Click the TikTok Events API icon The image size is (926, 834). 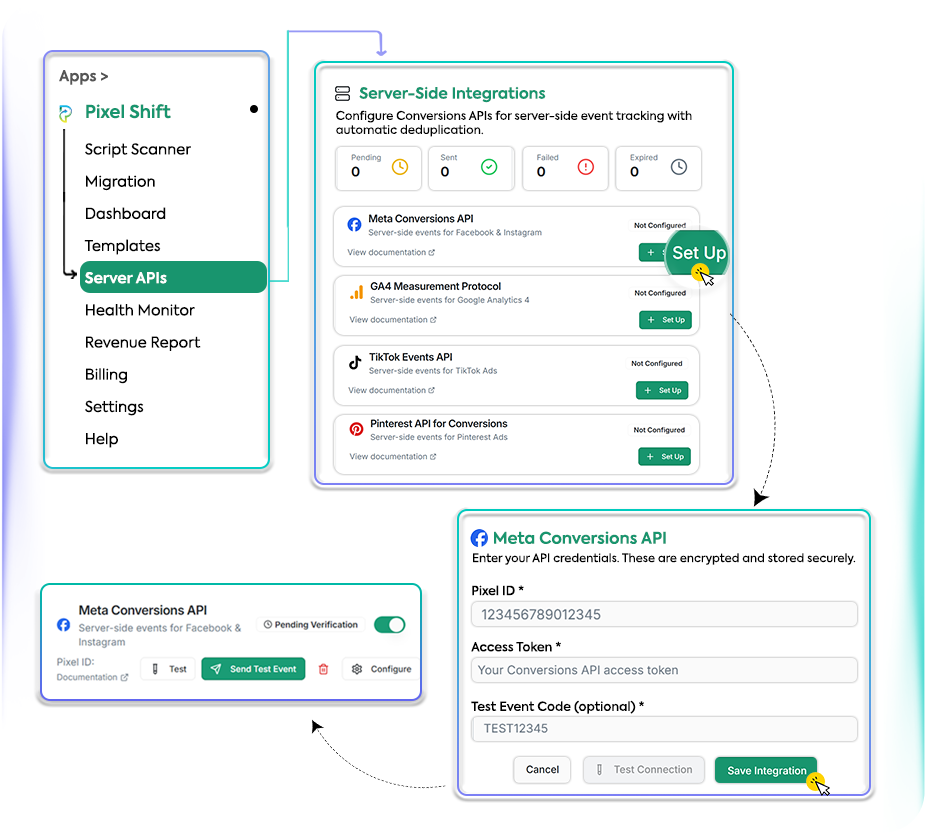pyautogui.click(x=355, y=363)
